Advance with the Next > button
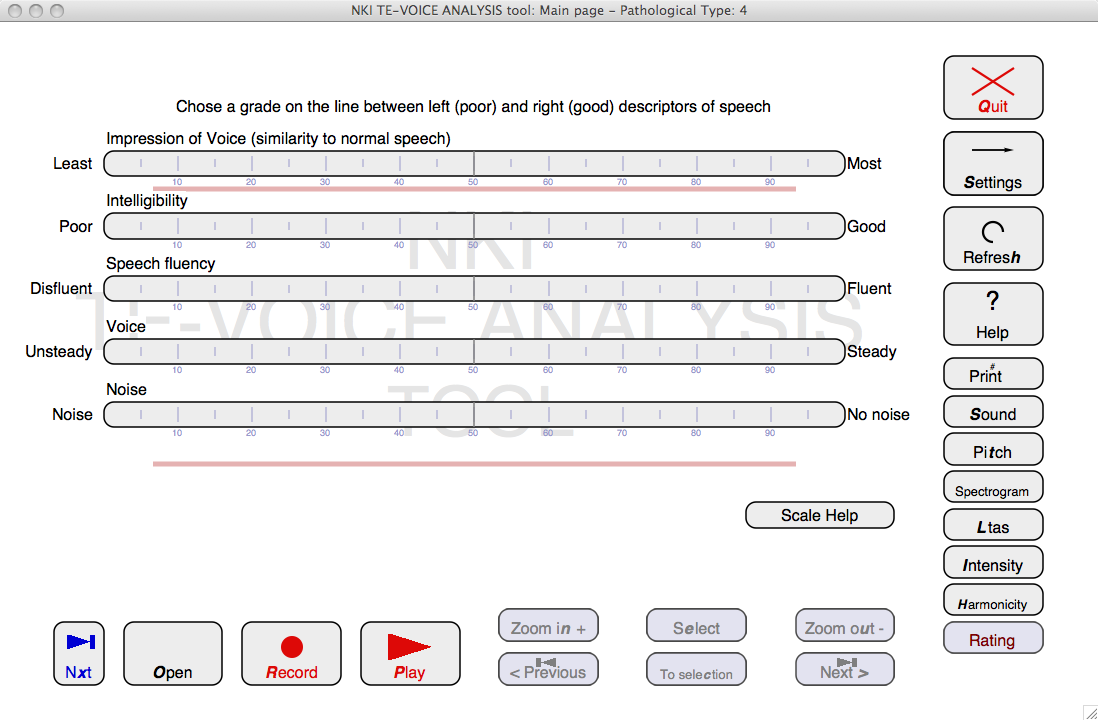 (845, 670)
